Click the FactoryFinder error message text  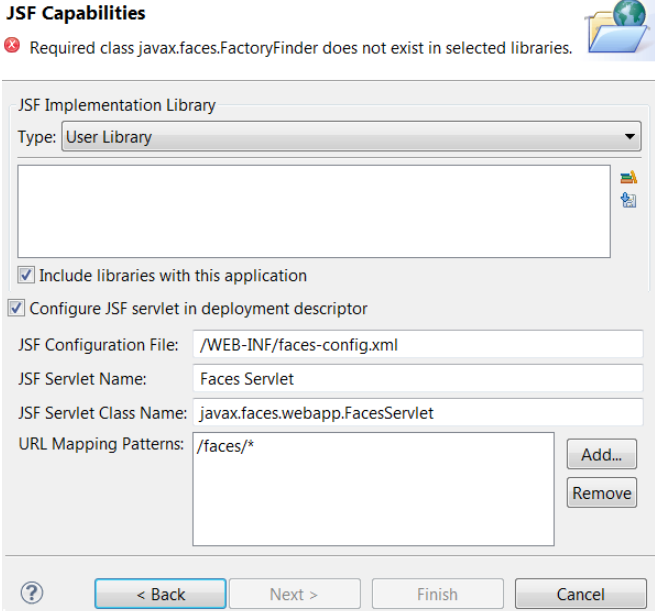[x=300, y=47]
